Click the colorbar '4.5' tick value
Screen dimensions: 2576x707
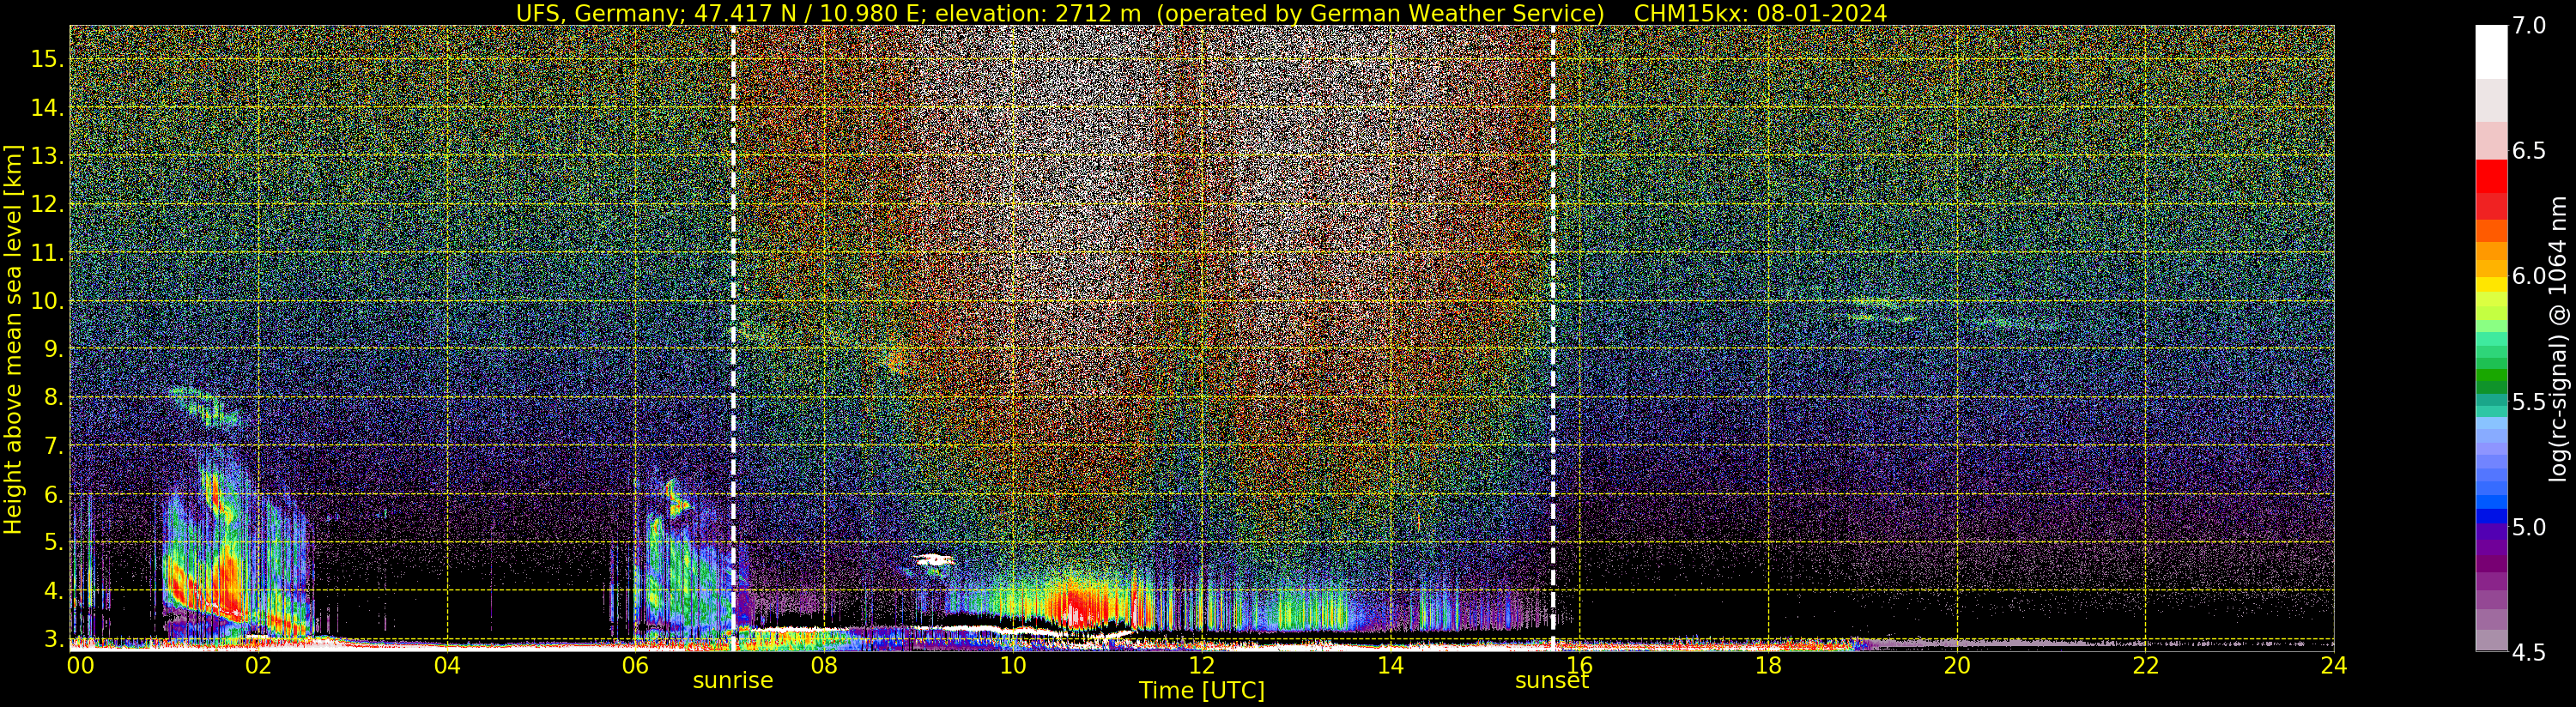(x=2529, y=652)
